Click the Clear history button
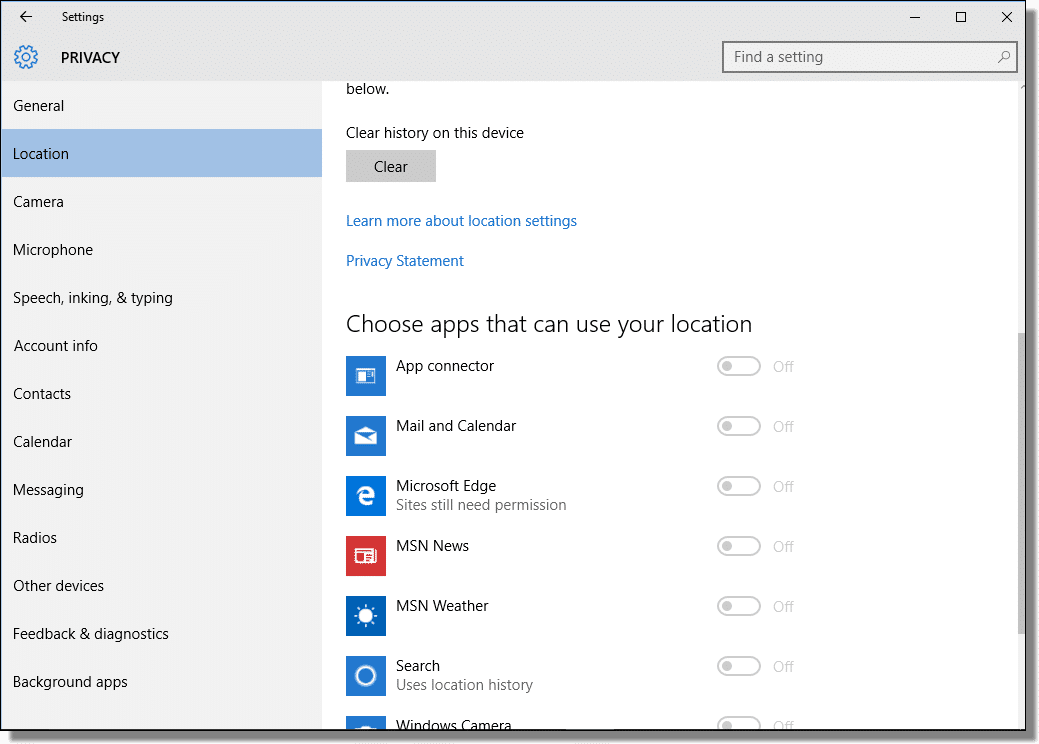1039x744 pixels. tap(390, 166)
